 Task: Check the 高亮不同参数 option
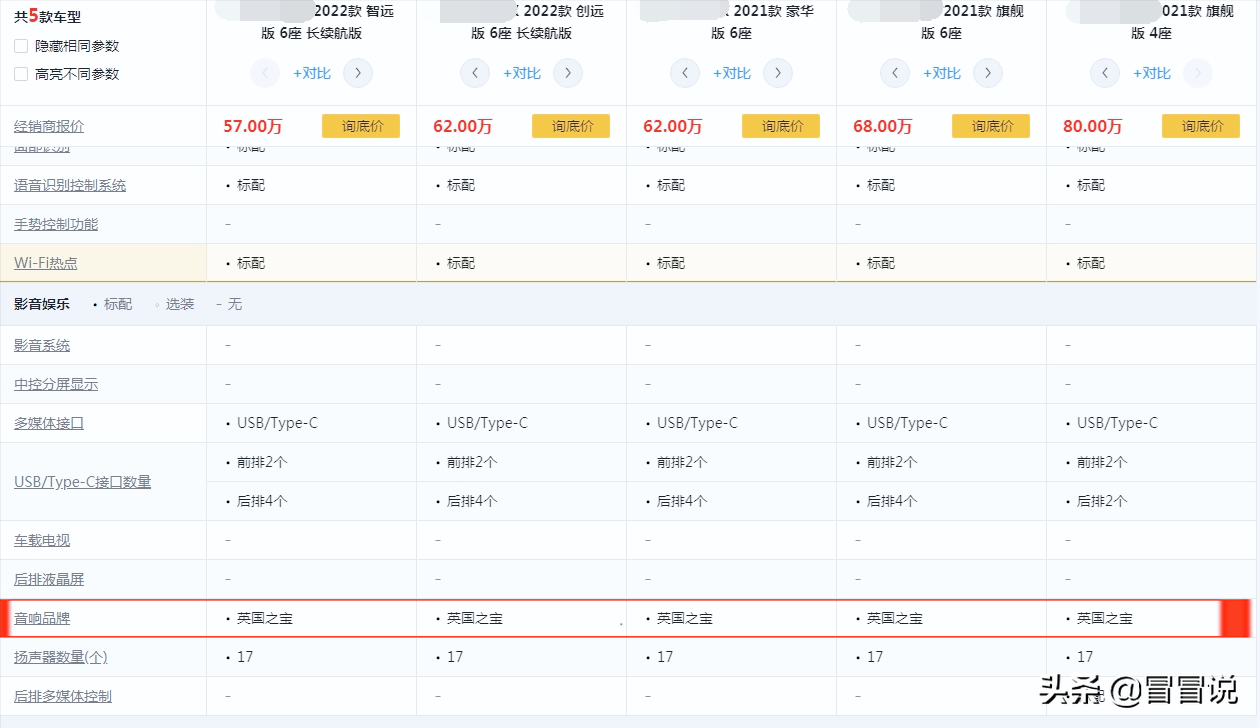pyautogui.click(x=21, y=73)
